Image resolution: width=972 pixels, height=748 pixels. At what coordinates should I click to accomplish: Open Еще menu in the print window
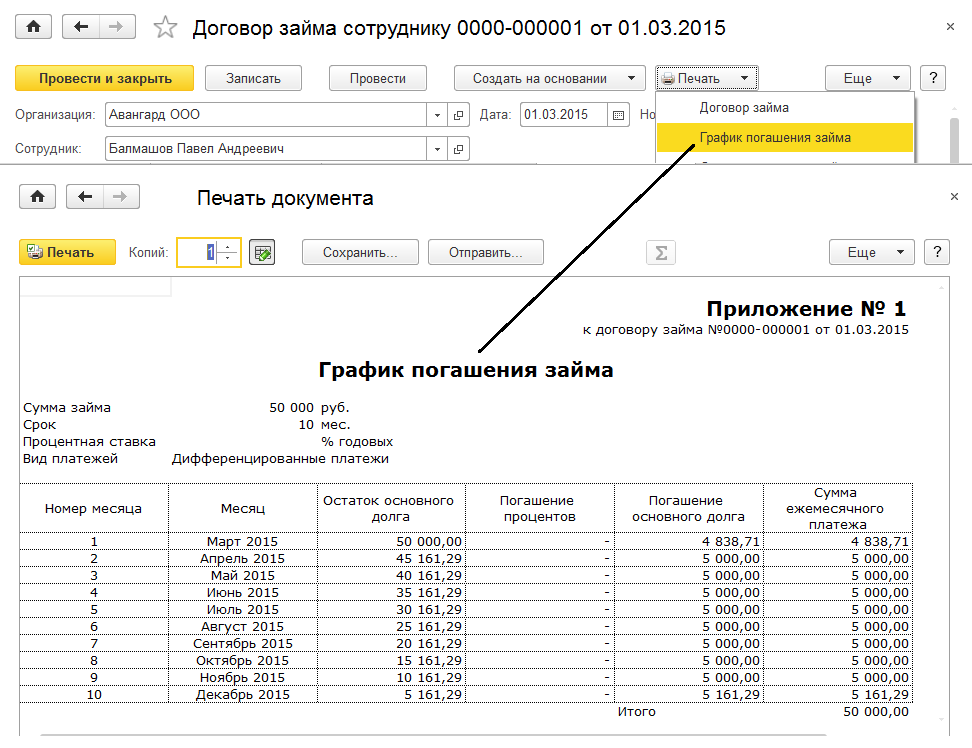[871, 253]
